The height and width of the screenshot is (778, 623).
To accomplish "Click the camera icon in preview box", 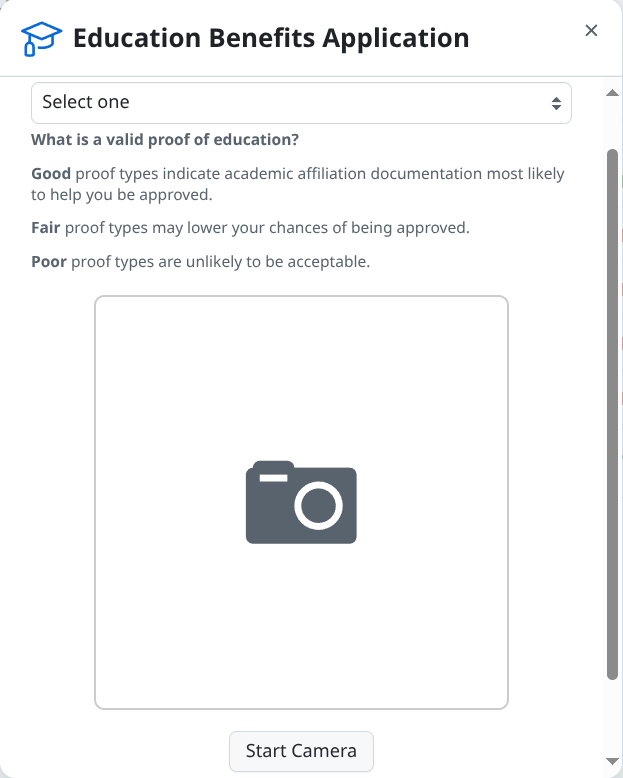I will pos(301,502).
